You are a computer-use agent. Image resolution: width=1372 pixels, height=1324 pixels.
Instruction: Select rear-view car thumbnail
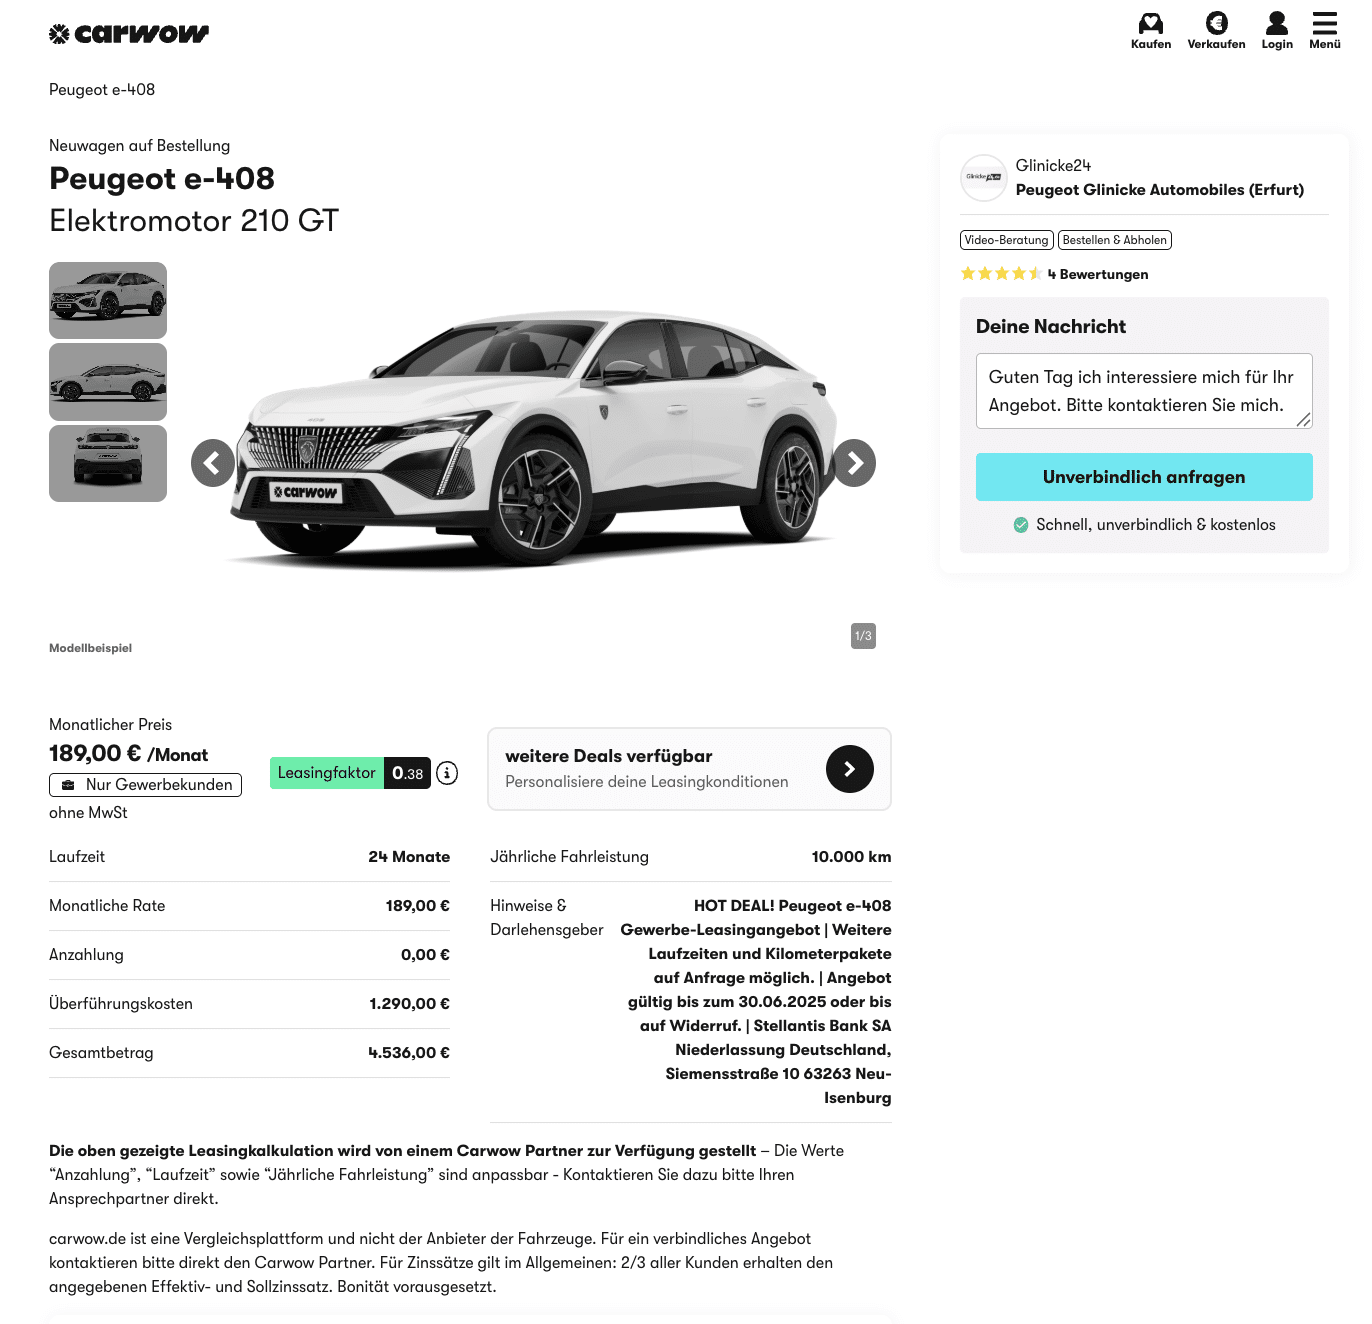[108, 464]
